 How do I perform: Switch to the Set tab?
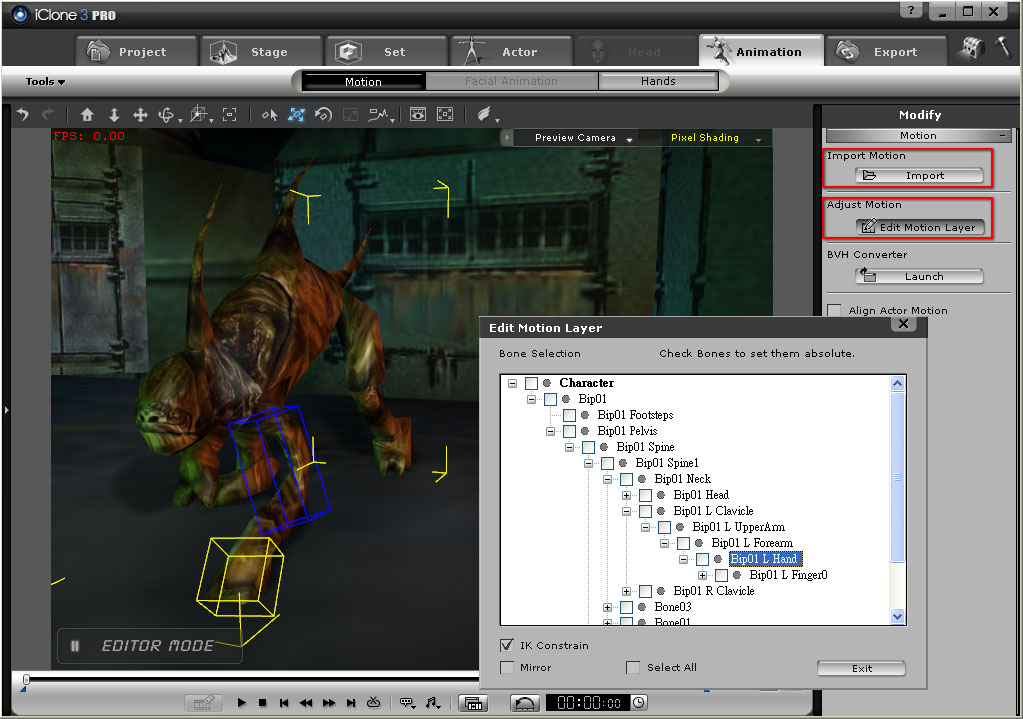386,52
